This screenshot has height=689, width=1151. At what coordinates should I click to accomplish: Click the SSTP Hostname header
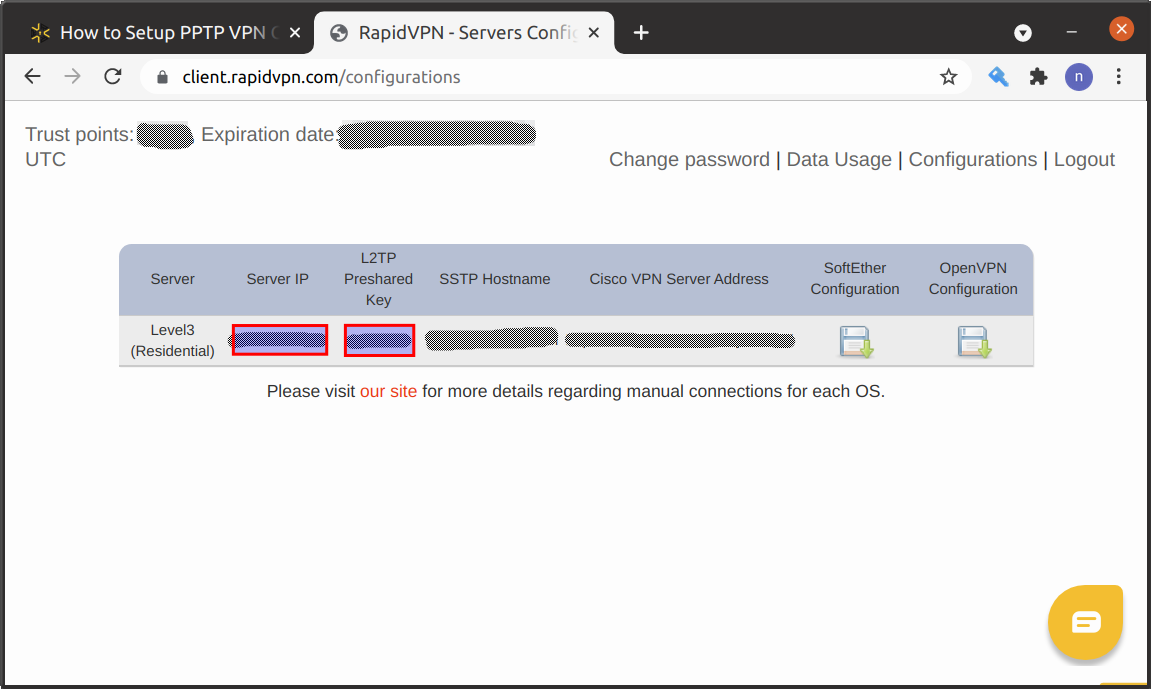pos(495,279)
